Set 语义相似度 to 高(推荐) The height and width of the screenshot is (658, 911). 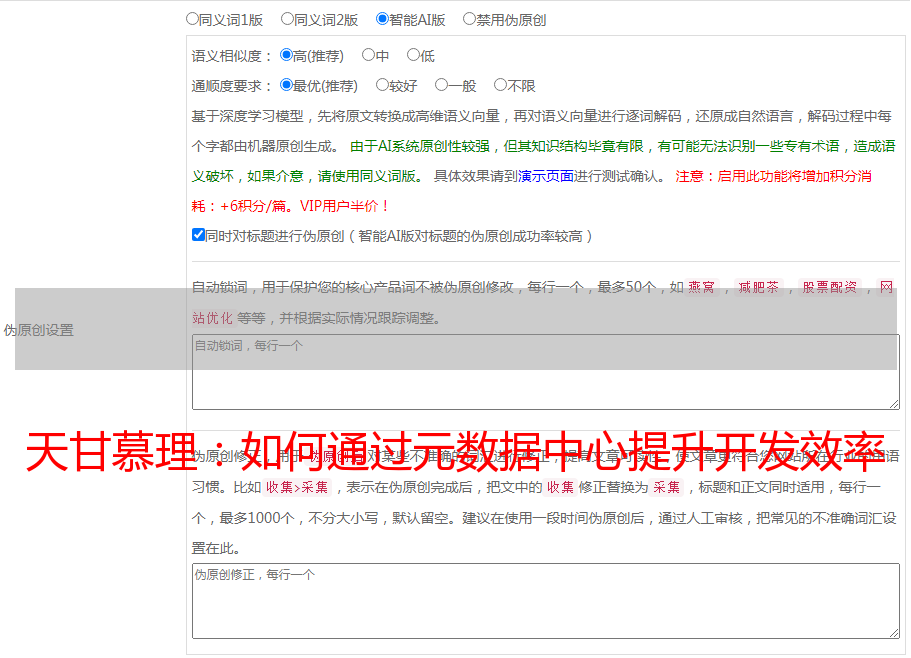(286, 55)
